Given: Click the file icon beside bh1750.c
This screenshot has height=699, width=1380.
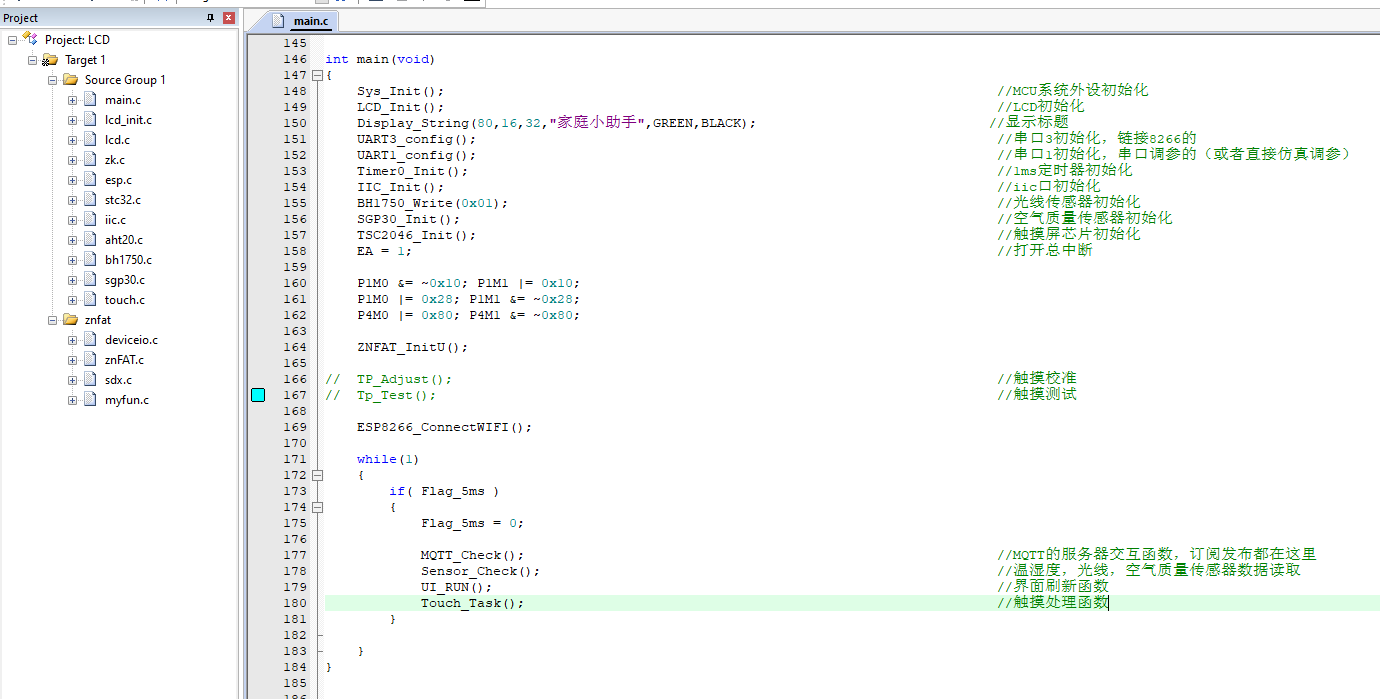Looking at the screenshot, I should tap(90, 259).
